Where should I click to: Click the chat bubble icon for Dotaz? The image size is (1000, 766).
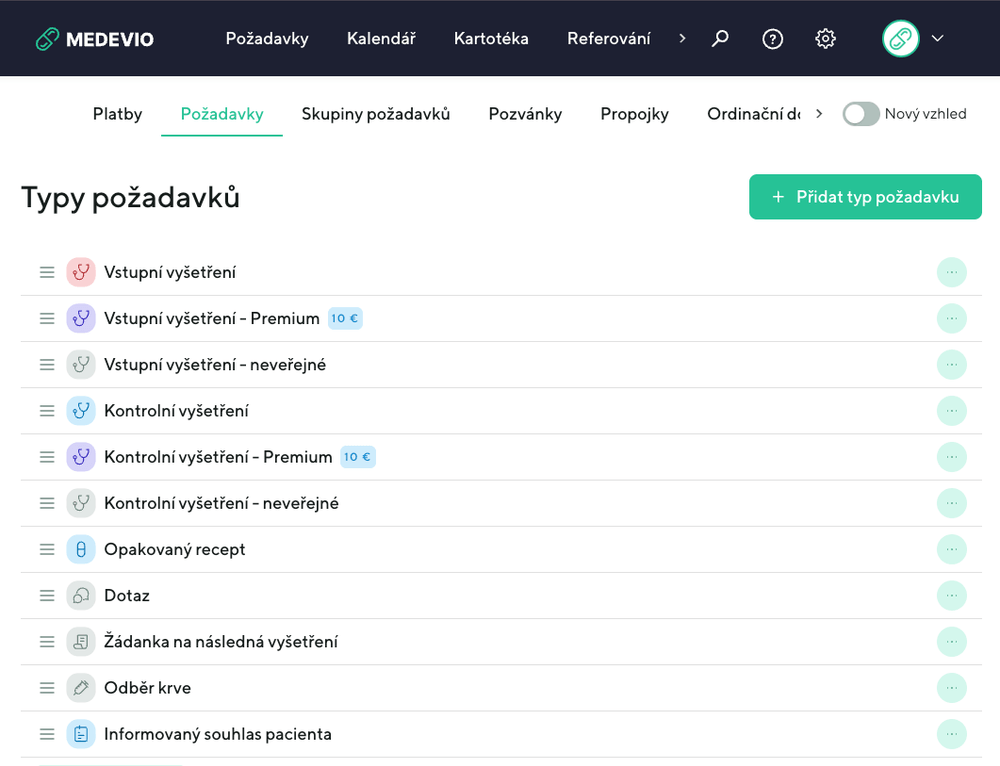coord(81,595)
